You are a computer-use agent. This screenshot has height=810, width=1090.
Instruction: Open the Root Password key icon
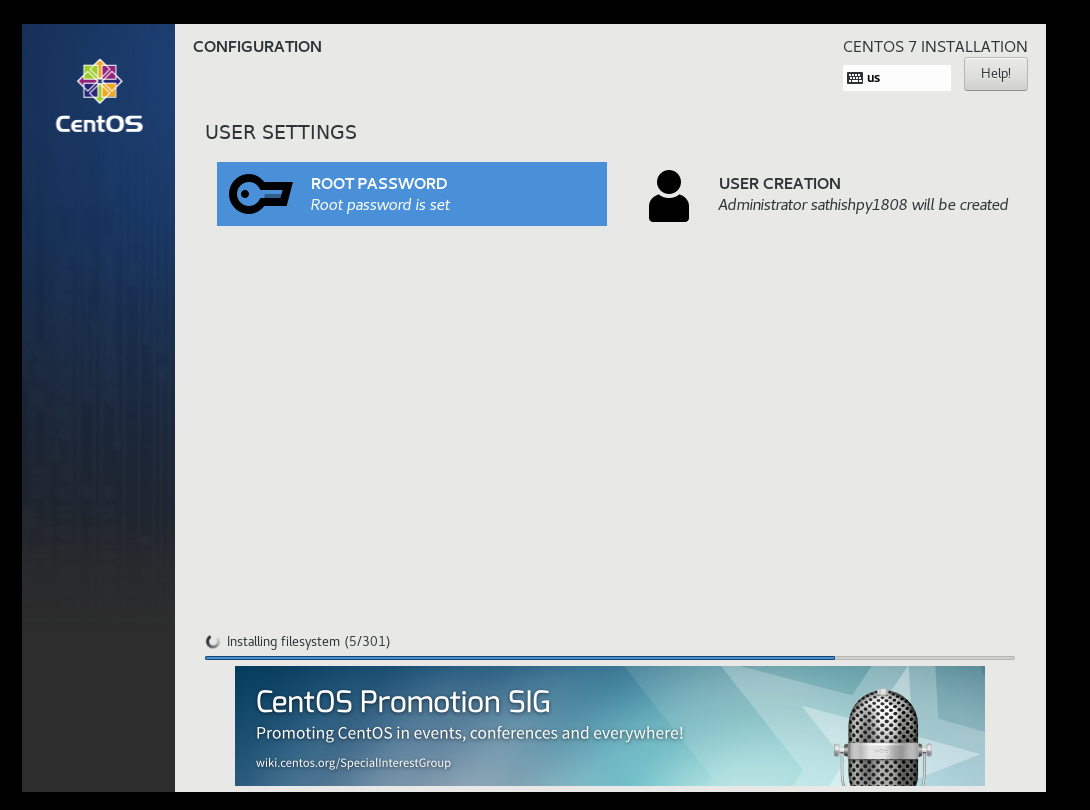coord(261,194)
